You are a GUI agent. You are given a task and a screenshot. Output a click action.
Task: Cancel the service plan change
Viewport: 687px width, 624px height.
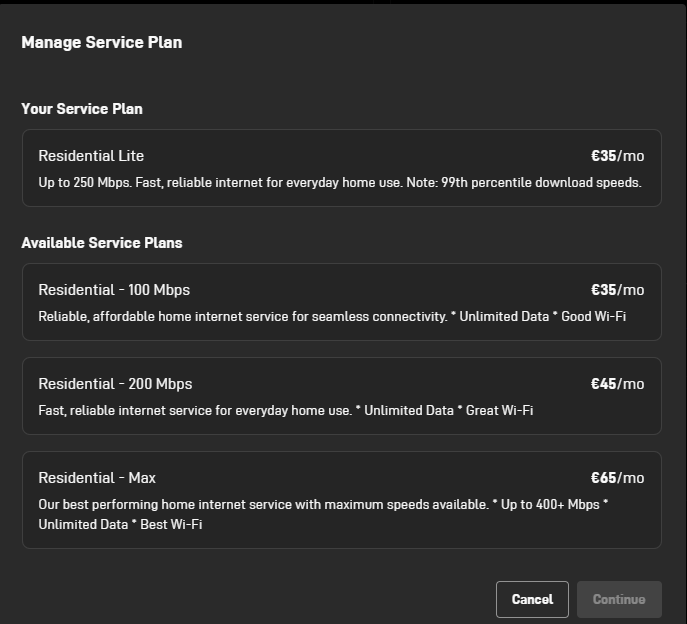532,599
